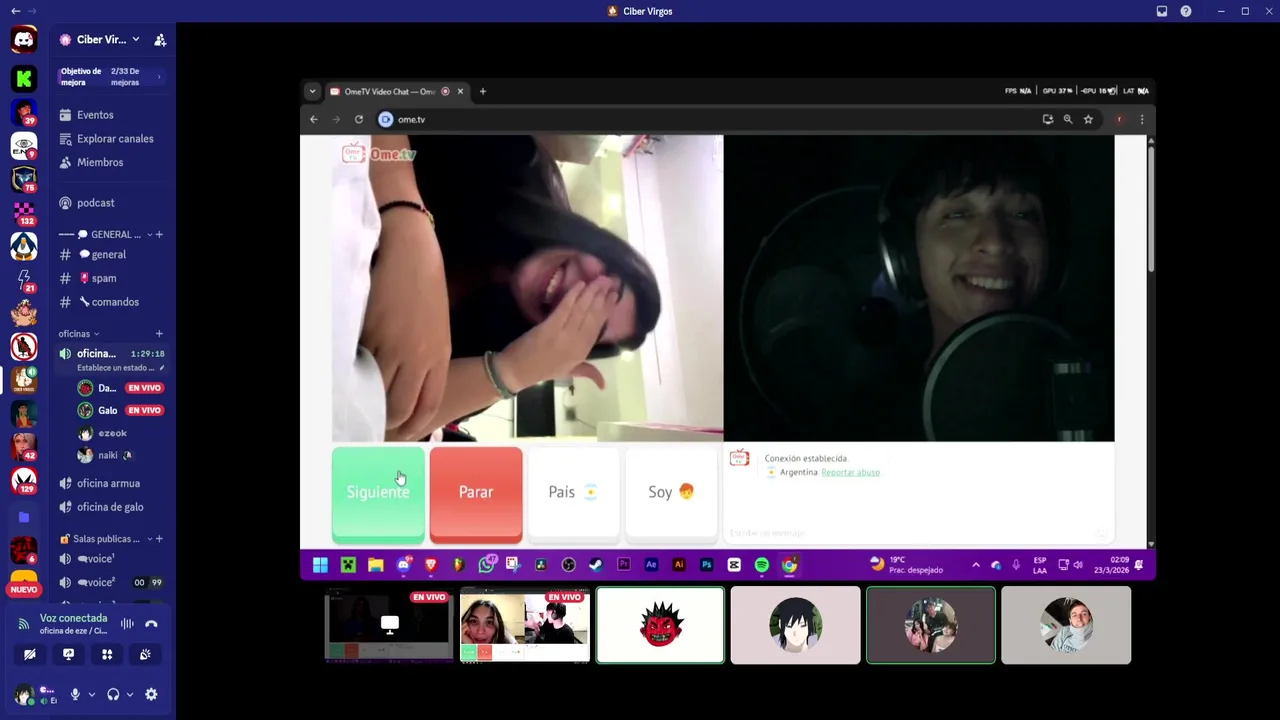
Task: Collapse the oficinas category
Action: [78, 334]
